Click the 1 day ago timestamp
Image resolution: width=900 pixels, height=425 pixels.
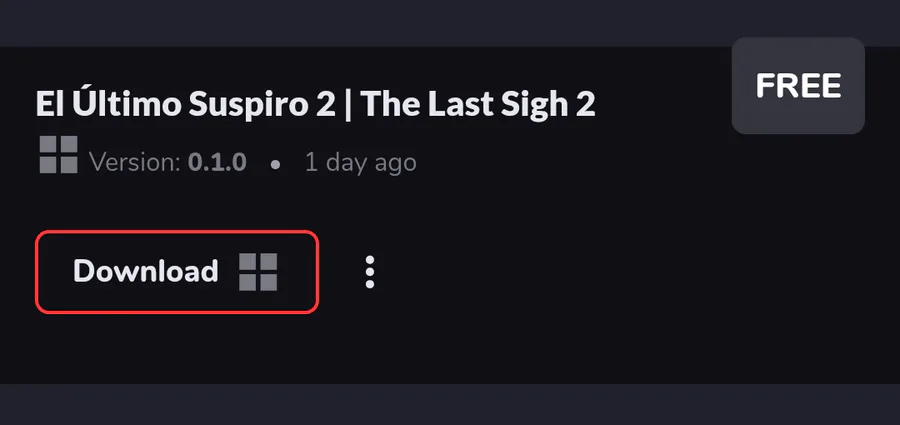click(x=360, y=163)
